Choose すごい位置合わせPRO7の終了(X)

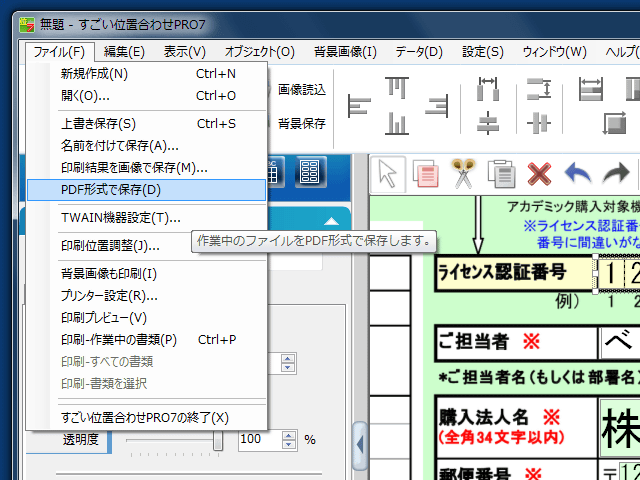pos(147,418)
